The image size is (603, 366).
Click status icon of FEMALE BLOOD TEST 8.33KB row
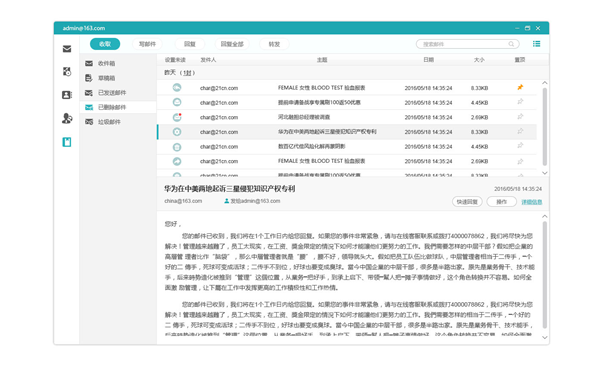click(x=177, y=88)
